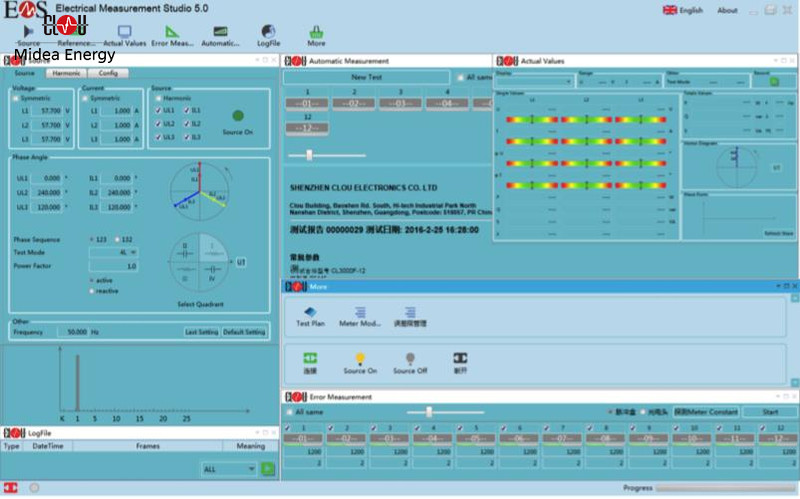Click the IL3 phase angle field

[x=117, y=208]
